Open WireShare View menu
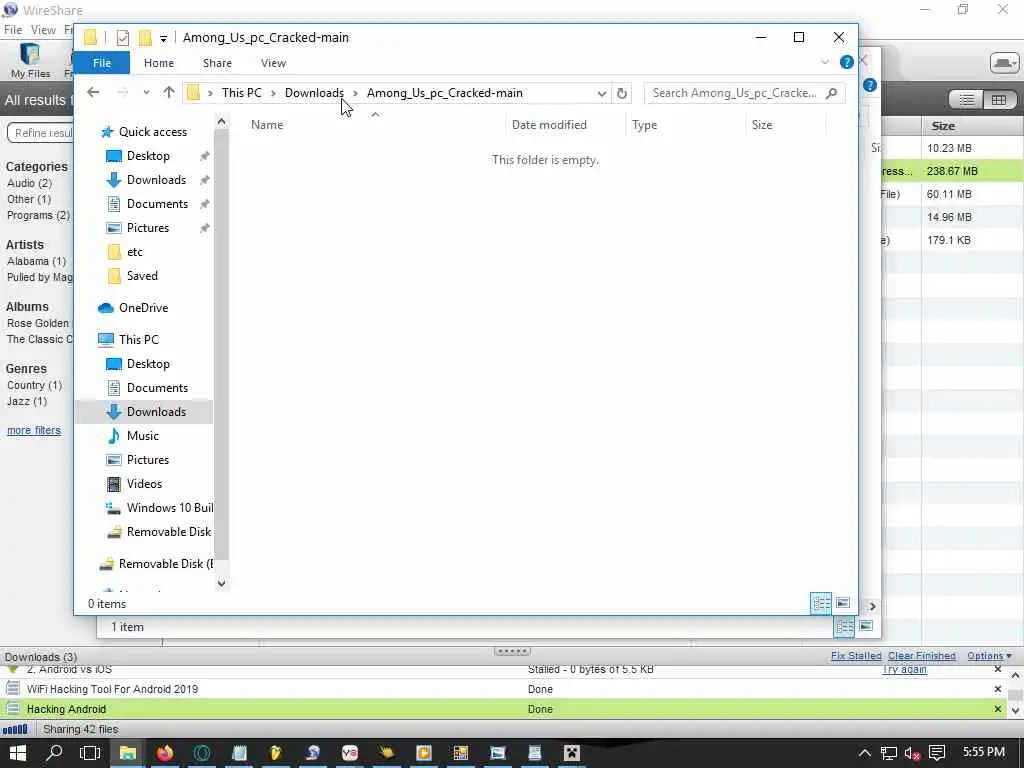This screenshot has width=1024, height=768. point(43,29)
